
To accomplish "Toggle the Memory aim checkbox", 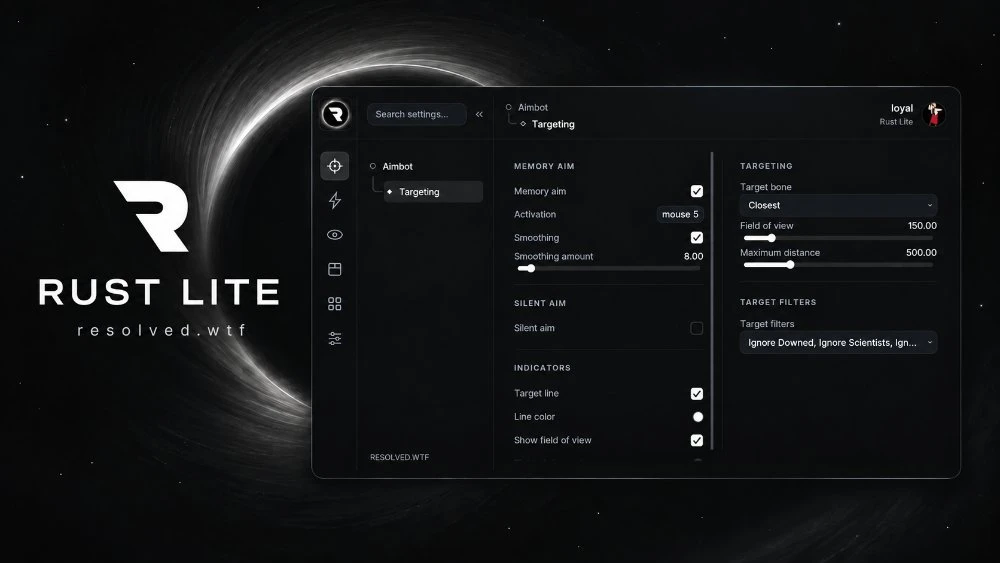I will point(697,191).
